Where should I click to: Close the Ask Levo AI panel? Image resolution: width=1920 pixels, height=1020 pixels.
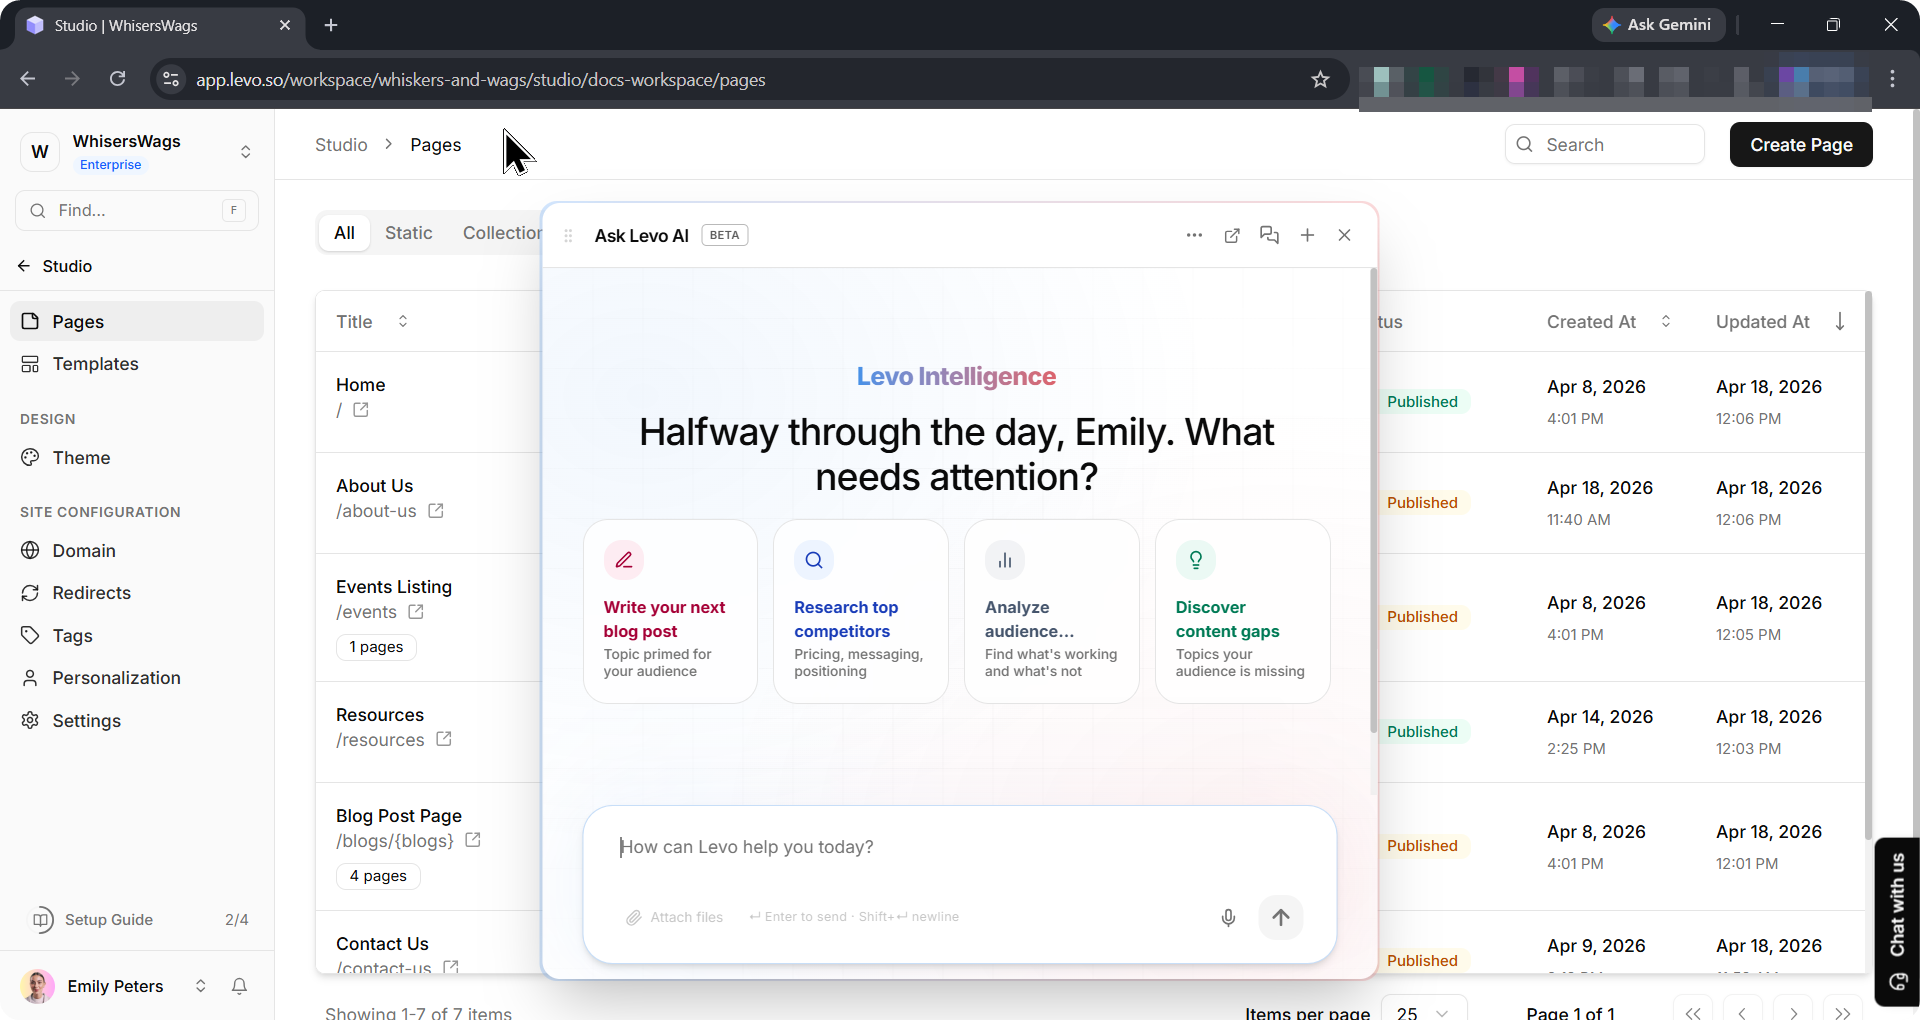1344,235
